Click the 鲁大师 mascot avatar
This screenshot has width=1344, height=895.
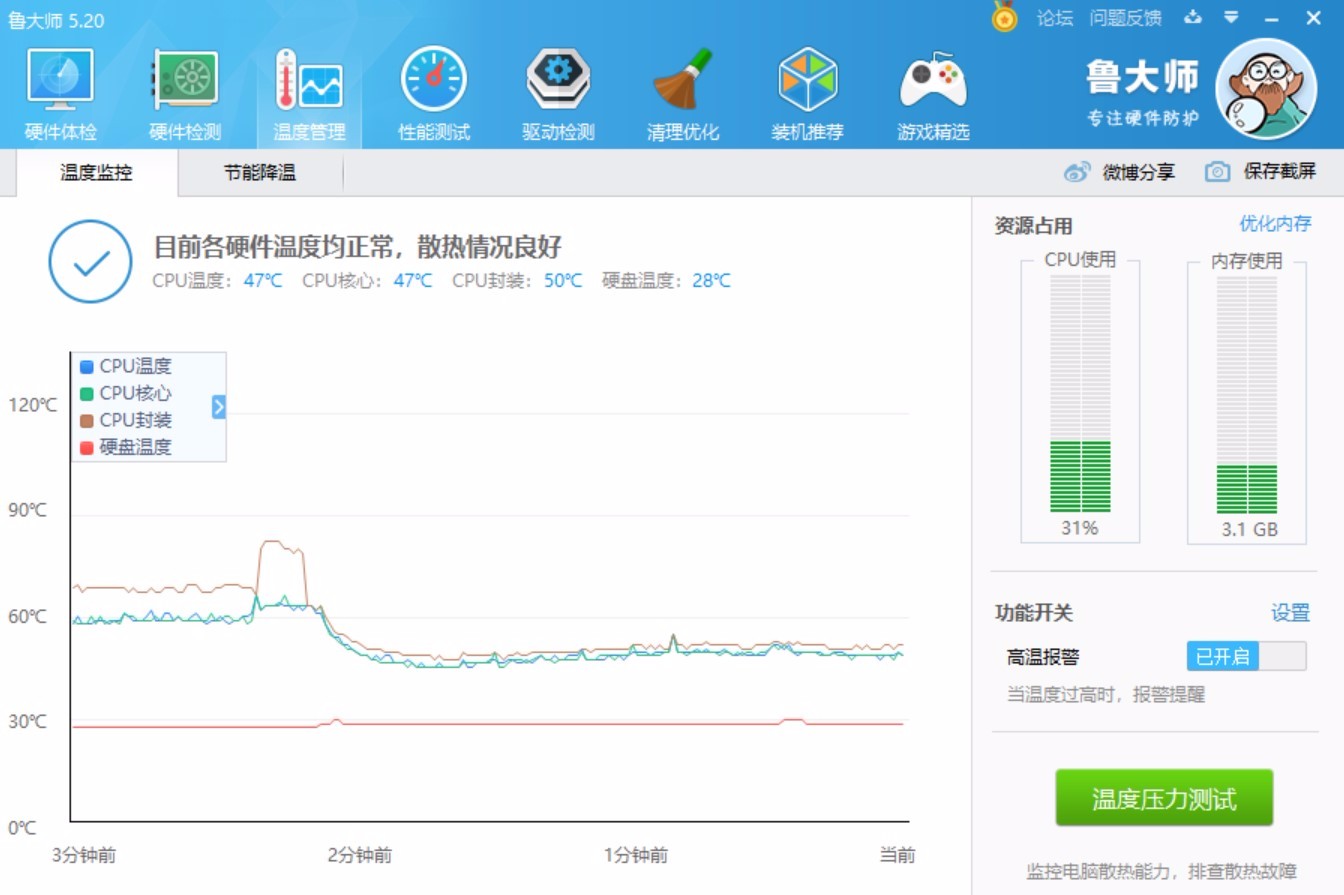point(1266,89)
